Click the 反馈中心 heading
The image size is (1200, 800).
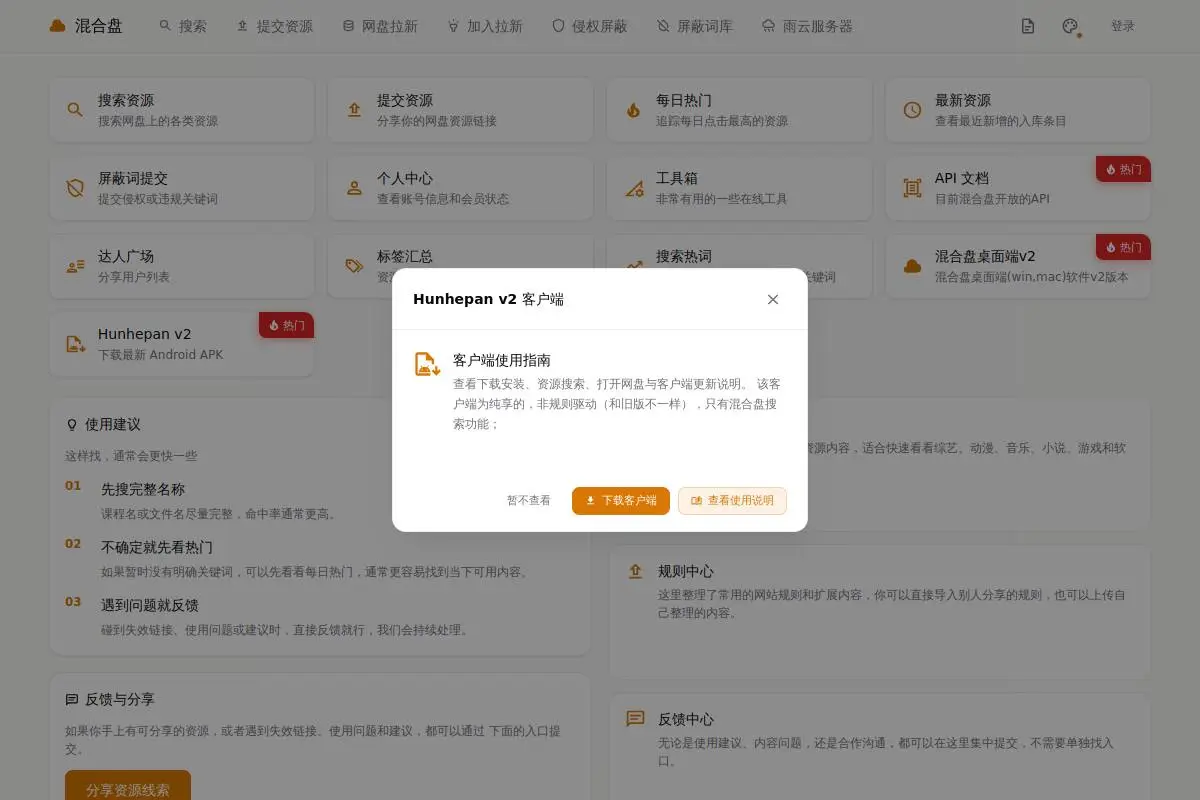coord(686,719)
